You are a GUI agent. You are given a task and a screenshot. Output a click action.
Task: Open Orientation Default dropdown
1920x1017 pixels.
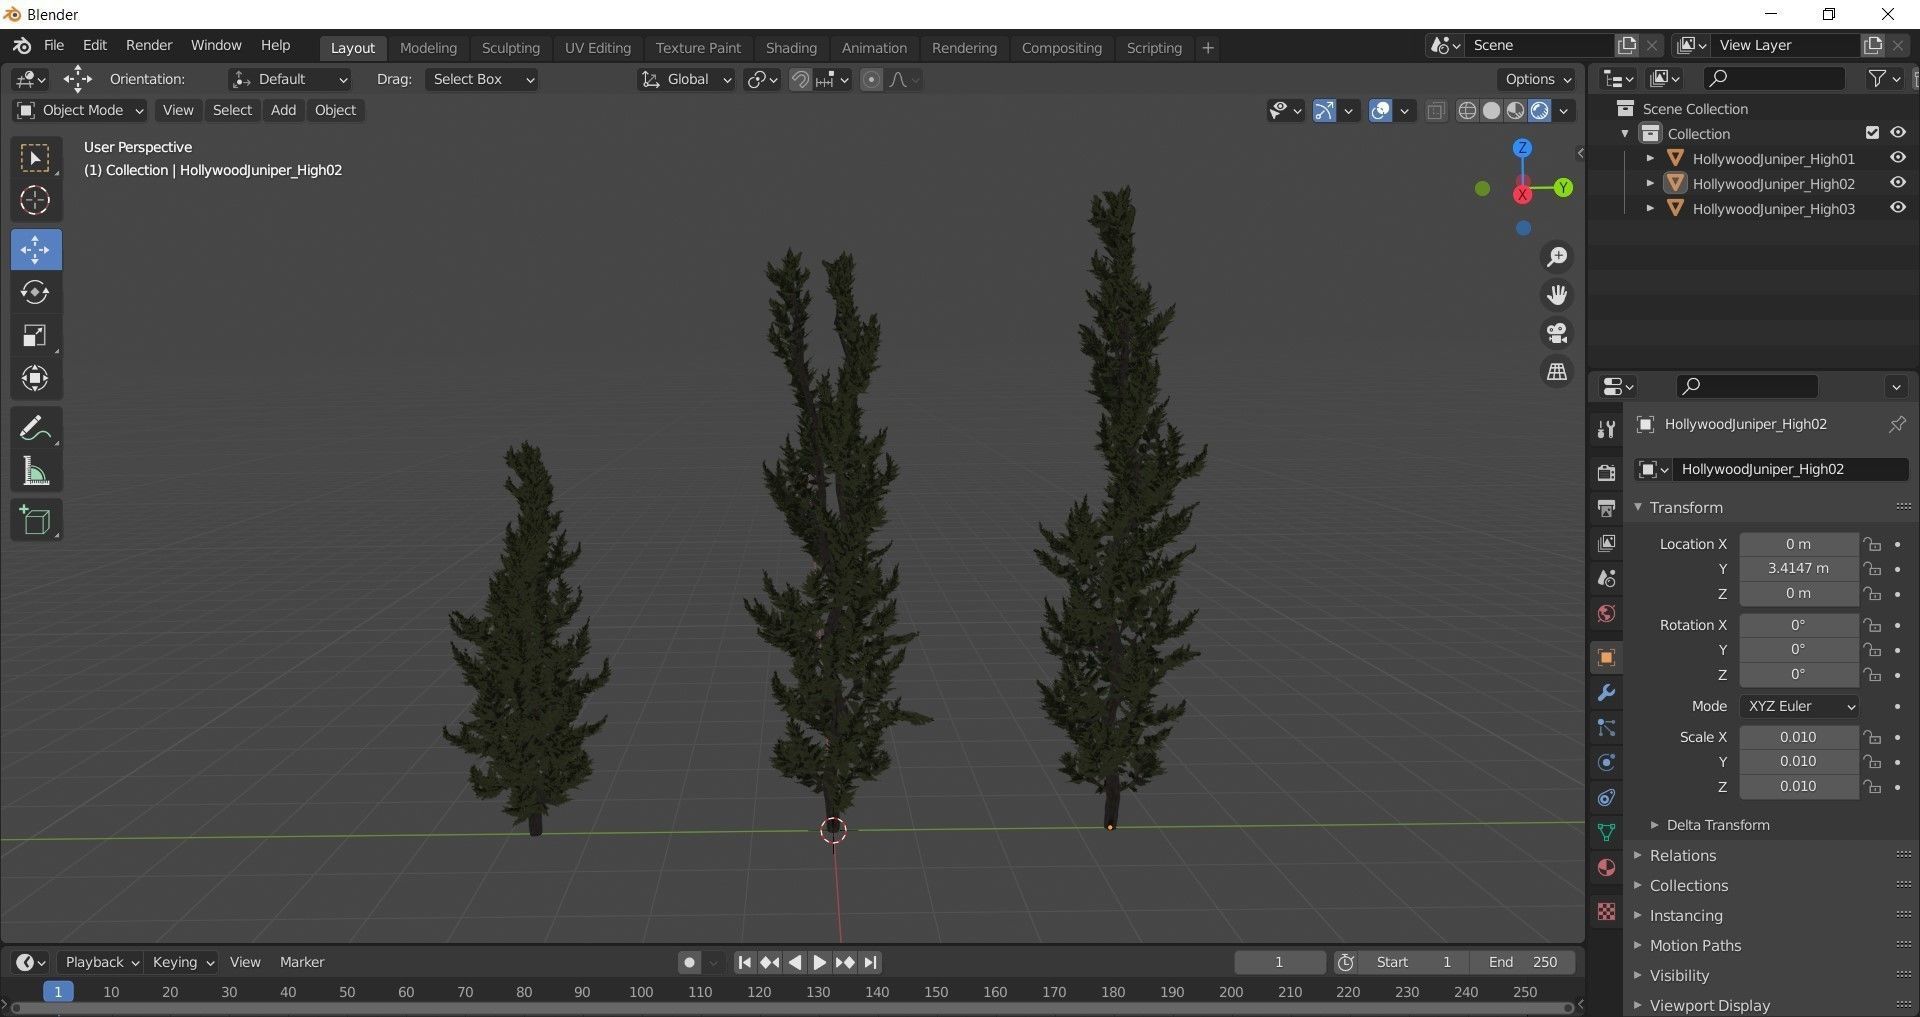(290, 79)
